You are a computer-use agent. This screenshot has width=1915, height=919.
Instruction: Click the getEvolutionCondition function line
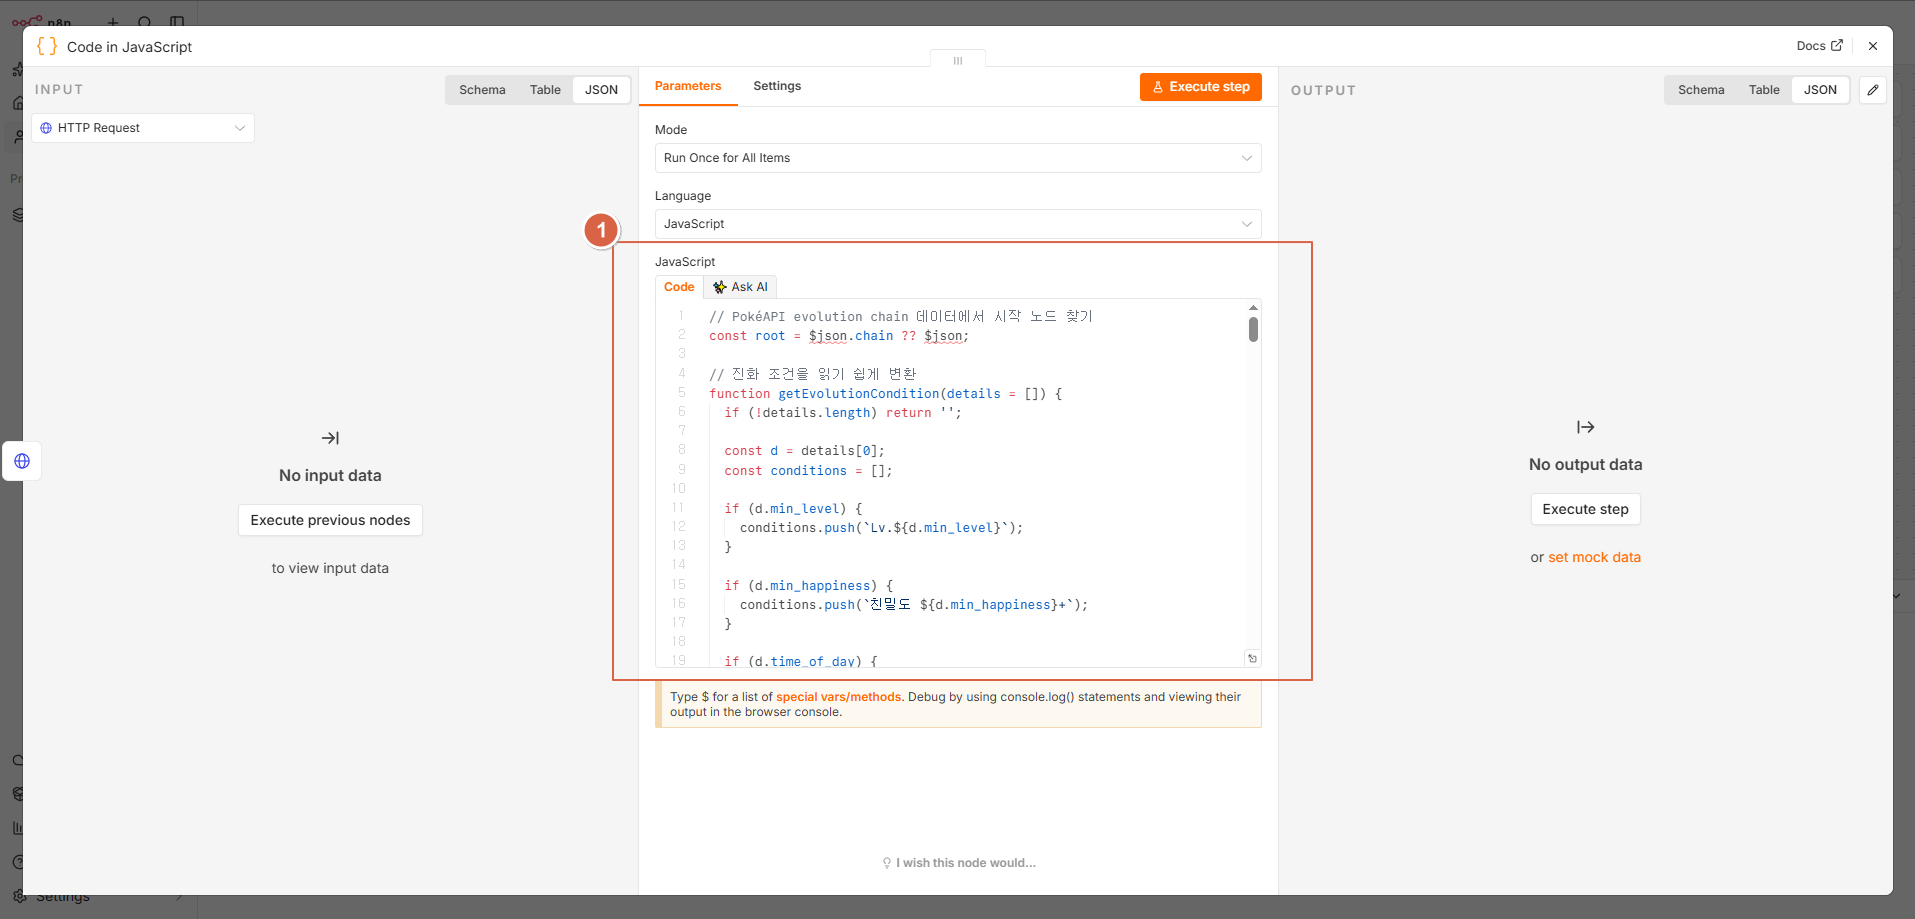885,394
